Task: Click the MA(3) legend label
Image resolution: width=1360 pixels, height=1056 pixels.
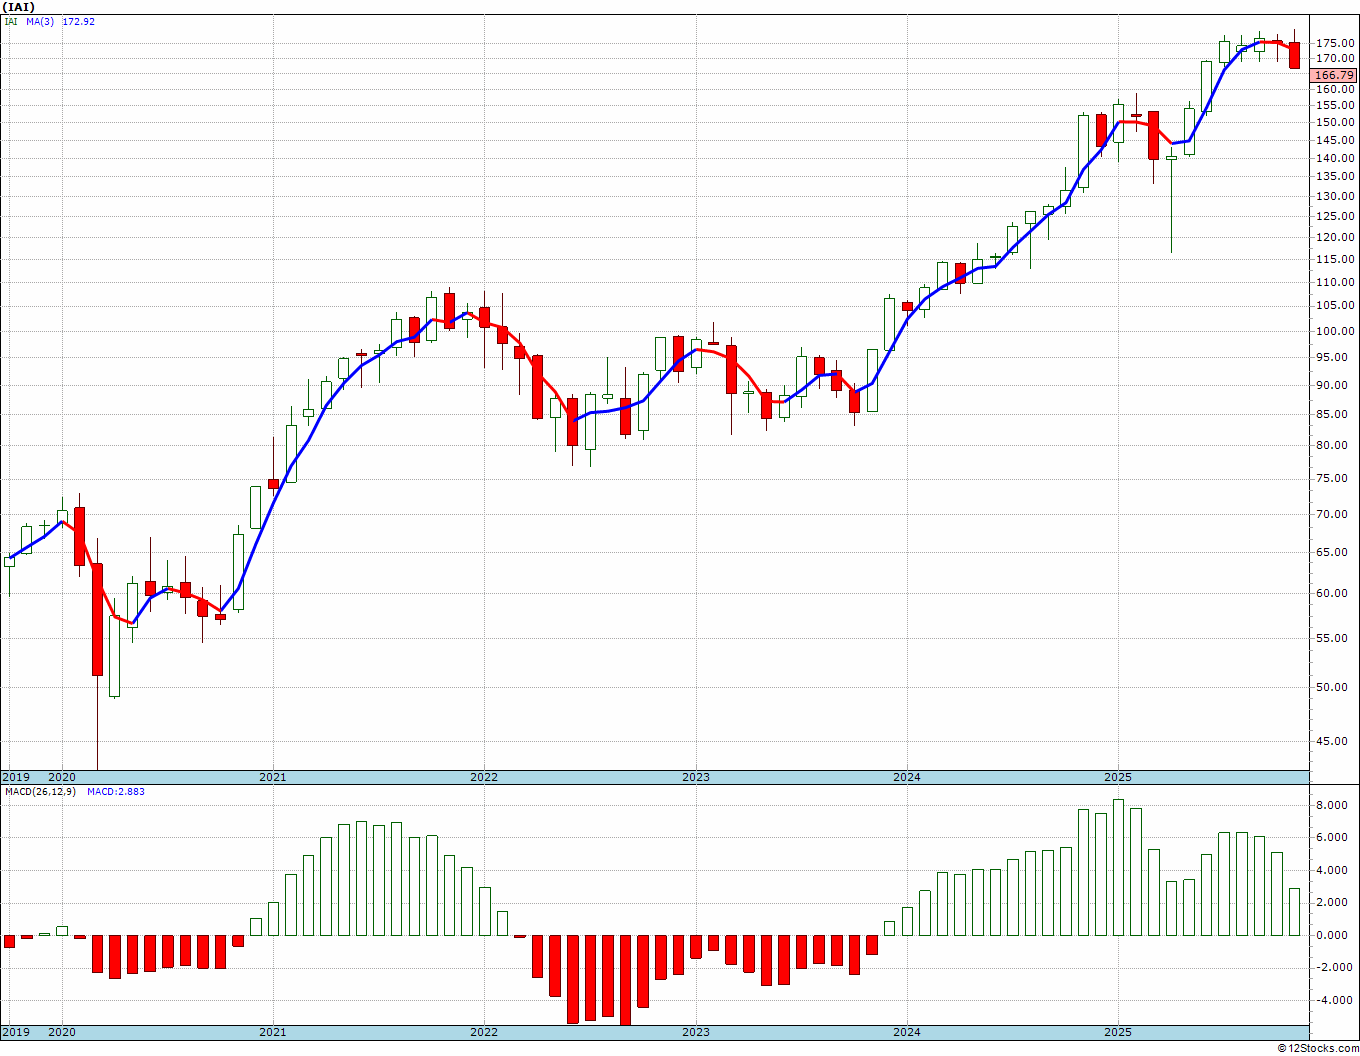Action: [x=40, y=21]
